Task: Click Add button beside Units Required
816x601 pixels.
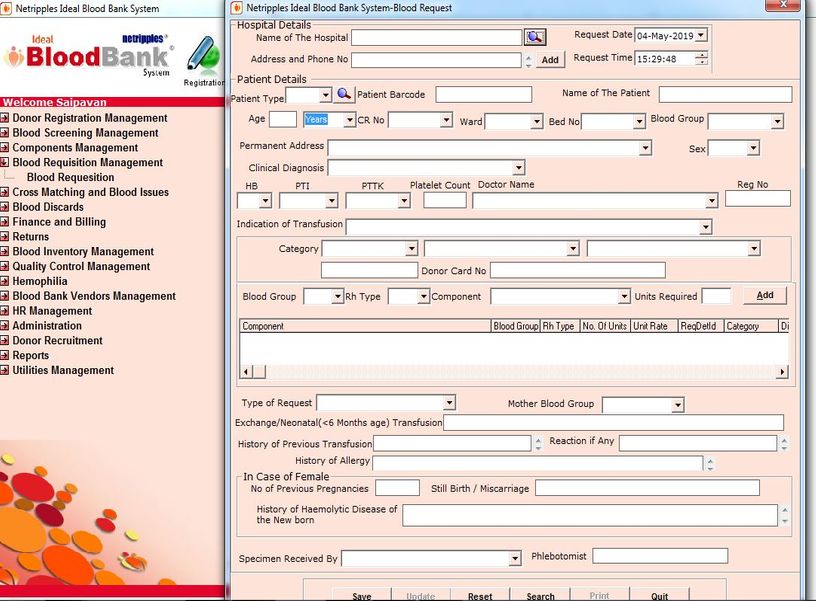Action: [764, 296]
